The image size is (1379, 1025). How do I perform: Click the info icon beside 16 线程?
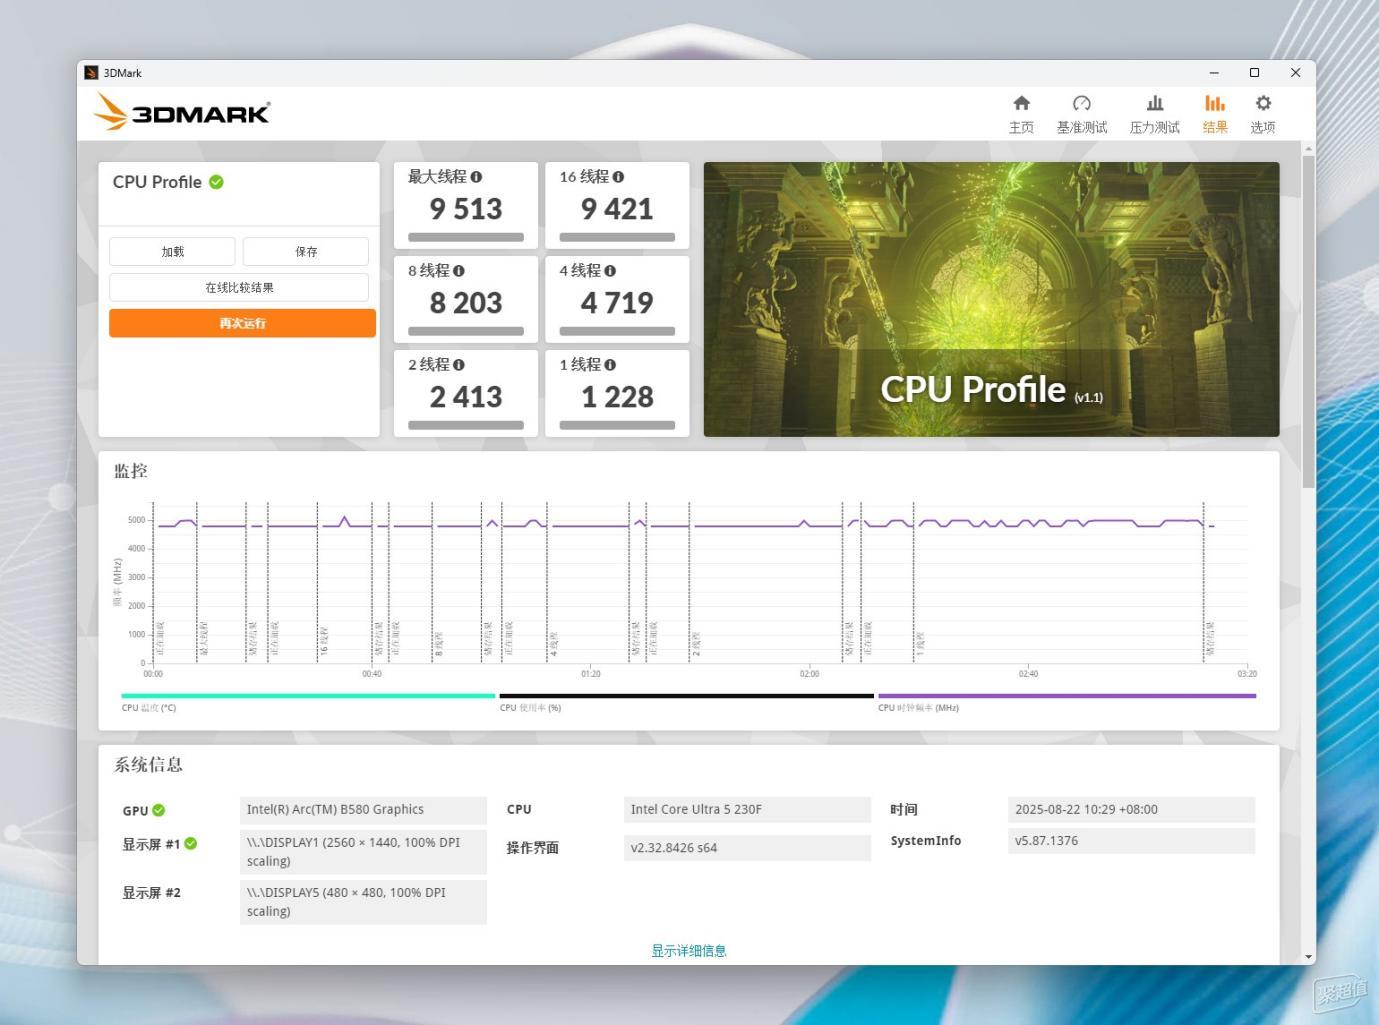point(618,177)
